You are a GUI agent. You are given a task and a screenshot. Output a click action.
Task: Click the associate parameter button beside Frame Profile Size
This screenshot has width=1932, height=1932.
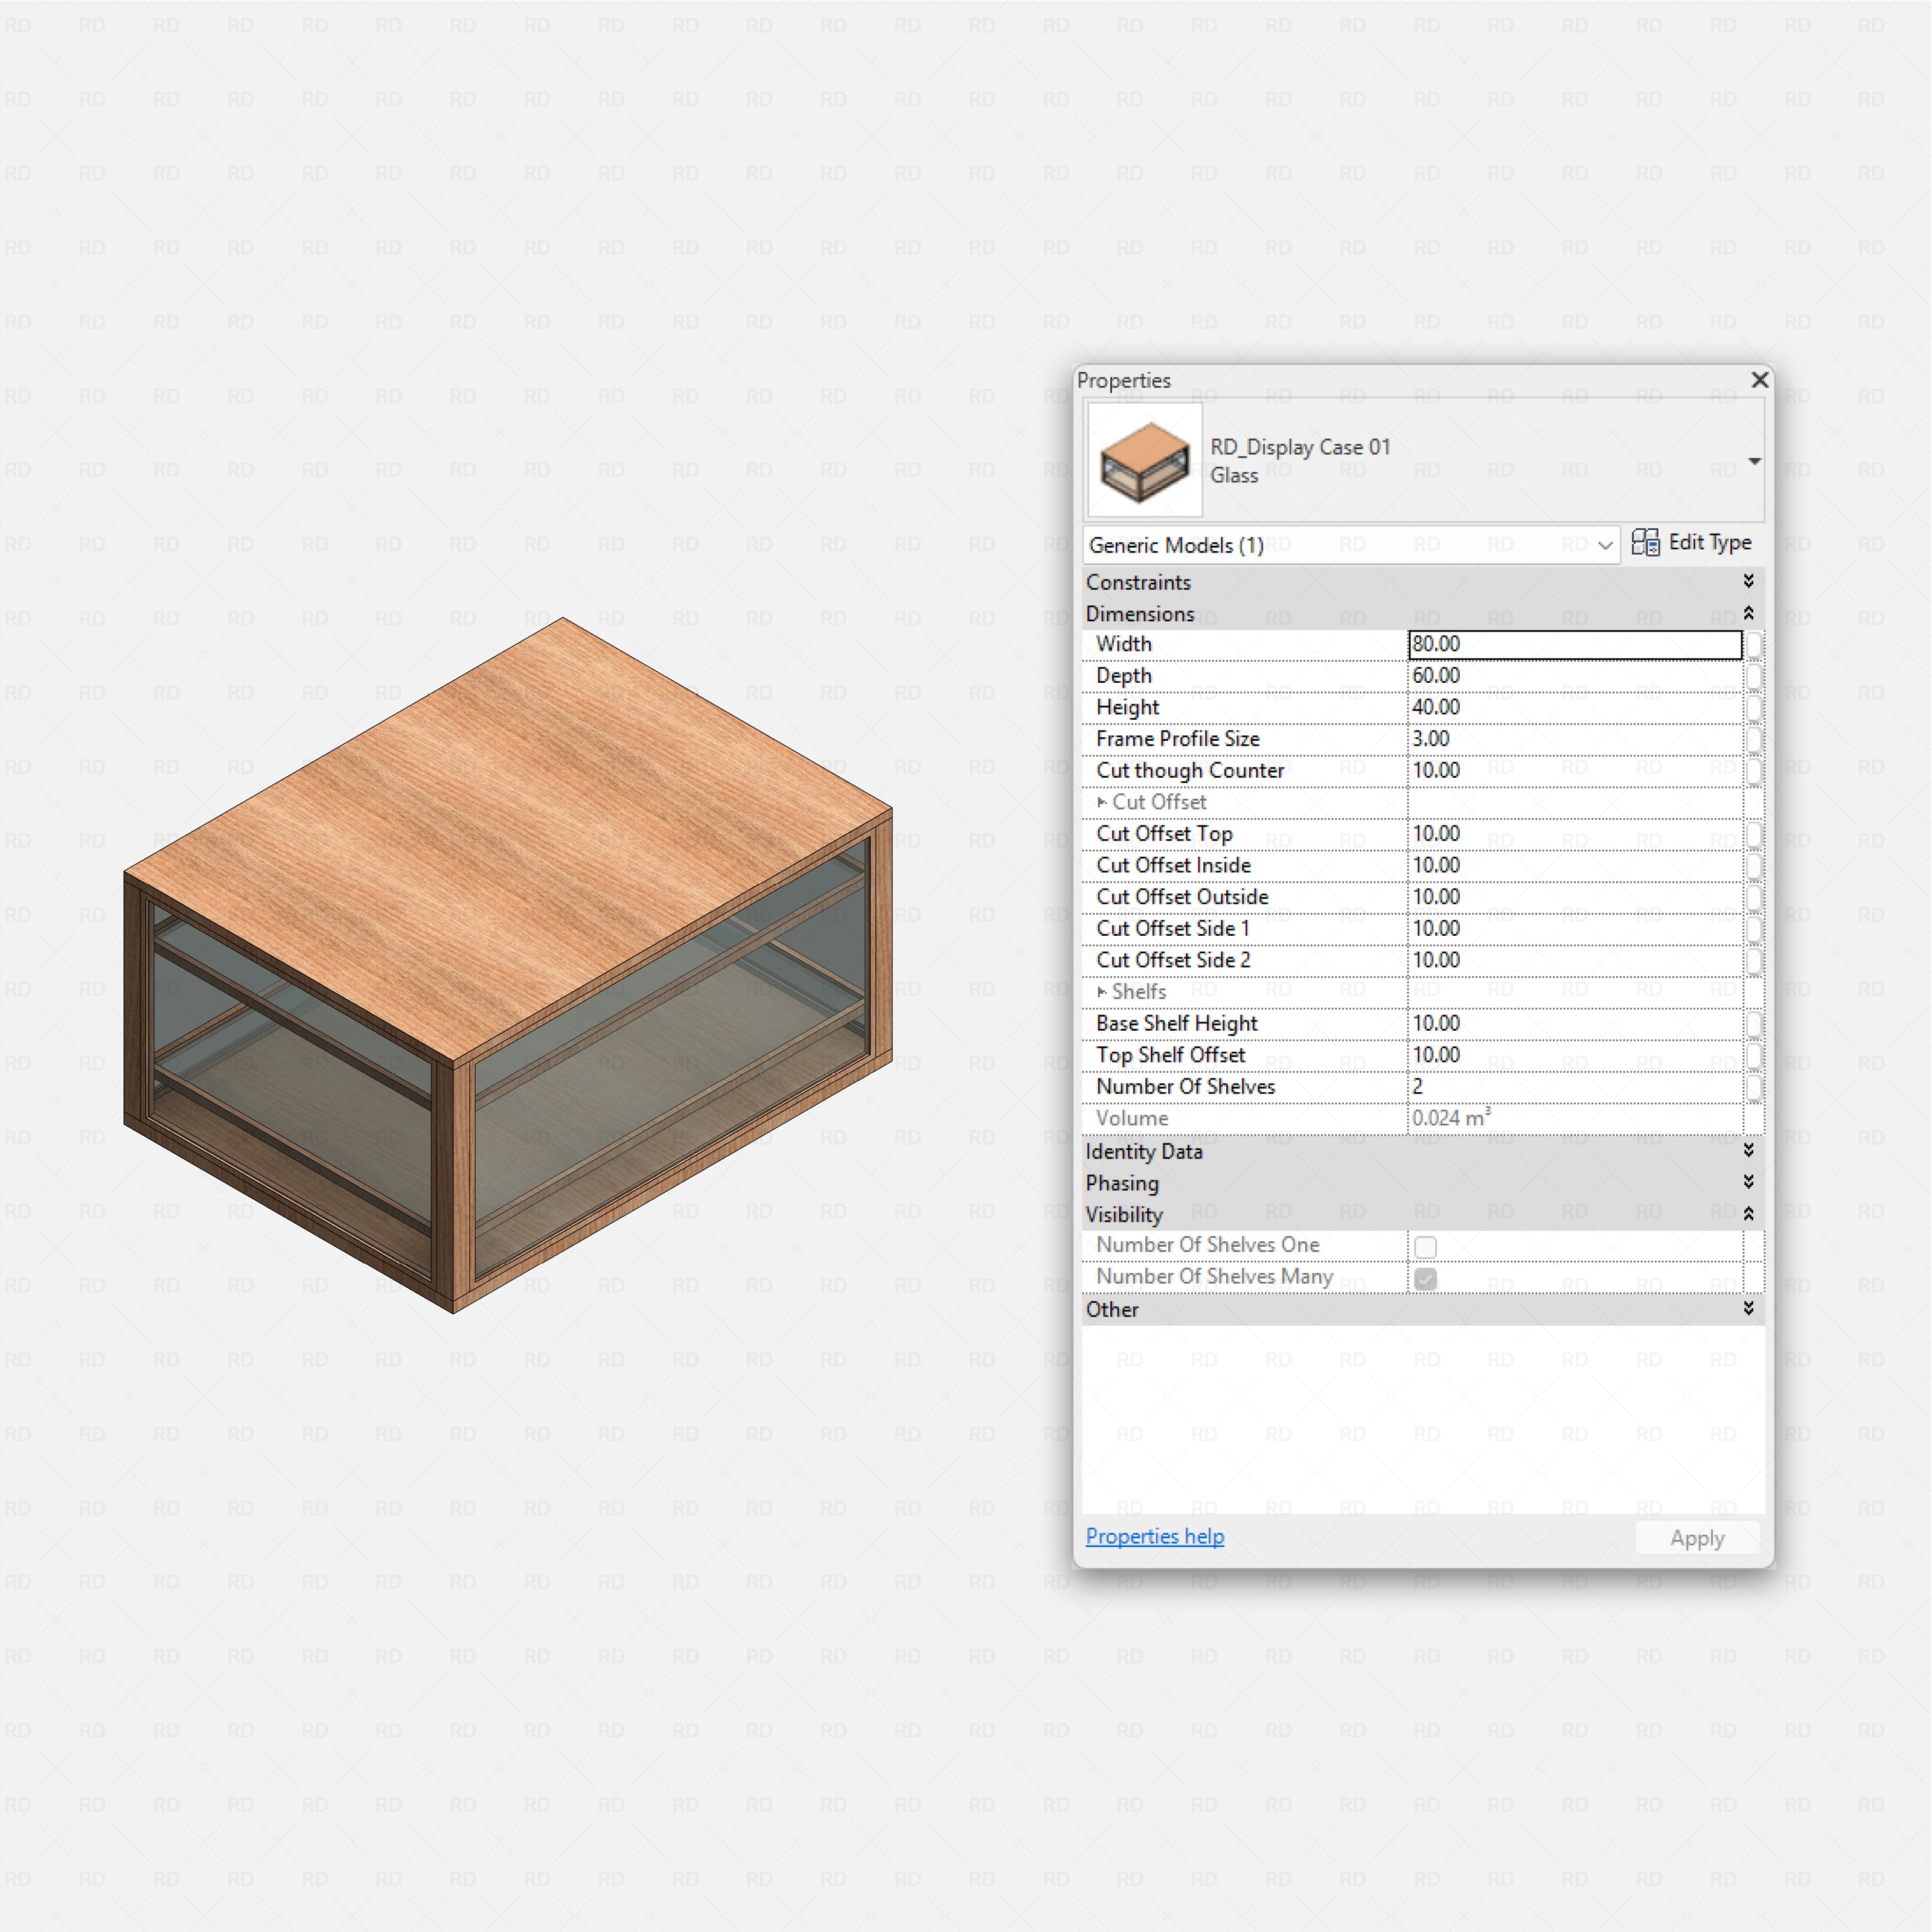(1755, 739)
